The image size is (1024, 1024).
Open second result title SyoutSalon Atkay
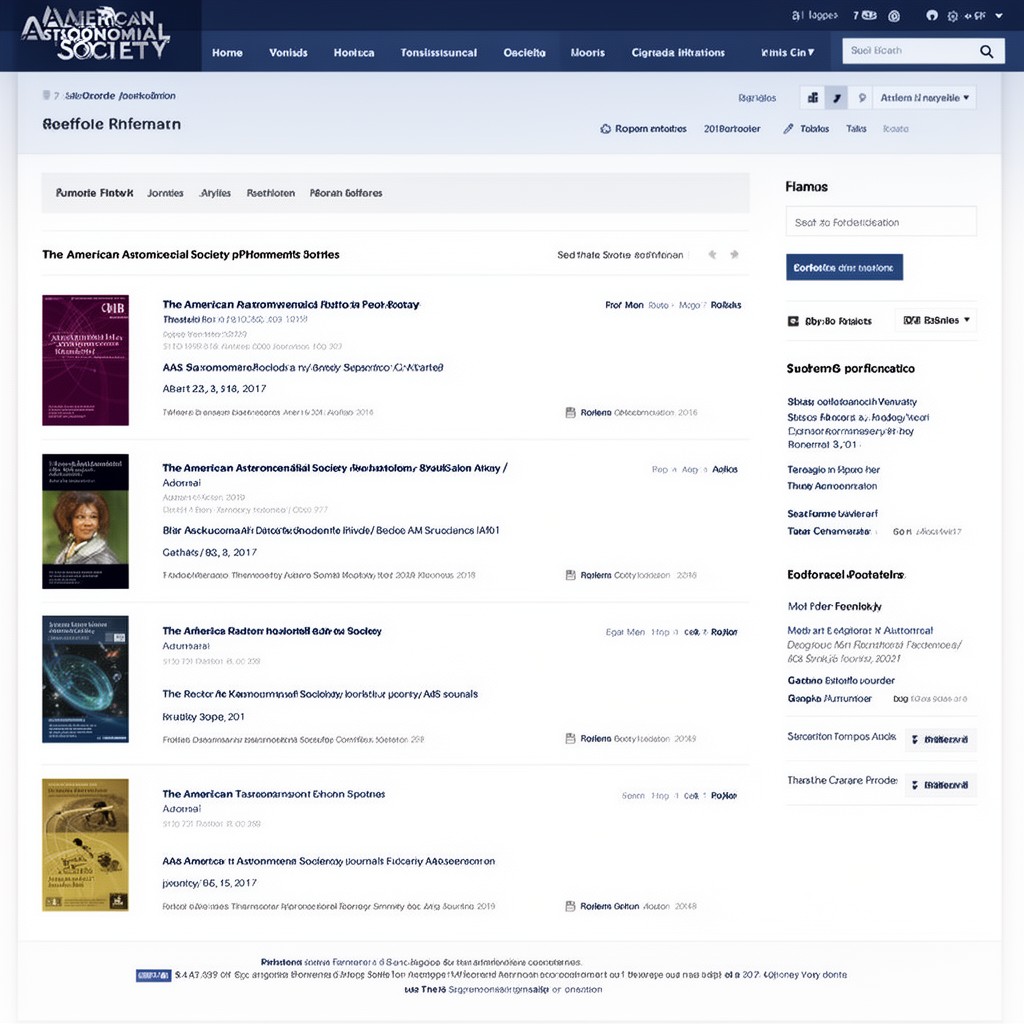point(334,468)
